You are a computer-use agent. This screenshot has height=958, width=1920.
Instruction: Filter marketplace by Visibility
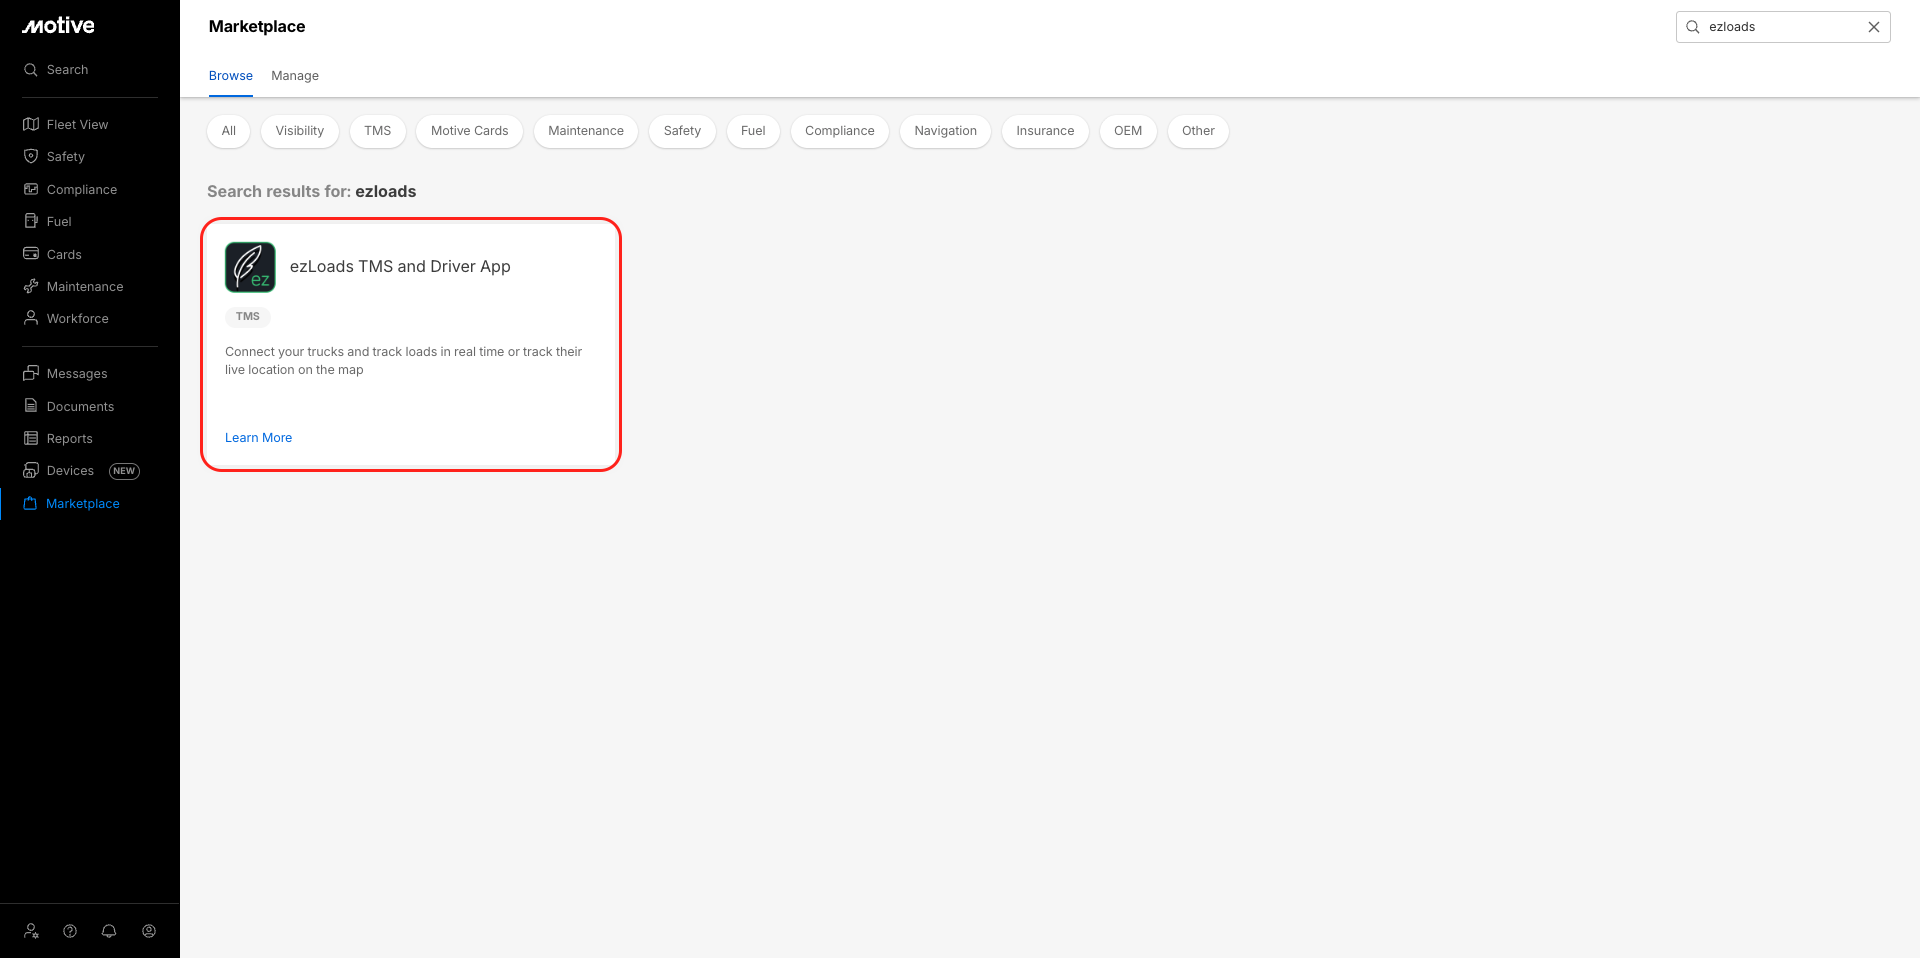click(x=300, y=131)
